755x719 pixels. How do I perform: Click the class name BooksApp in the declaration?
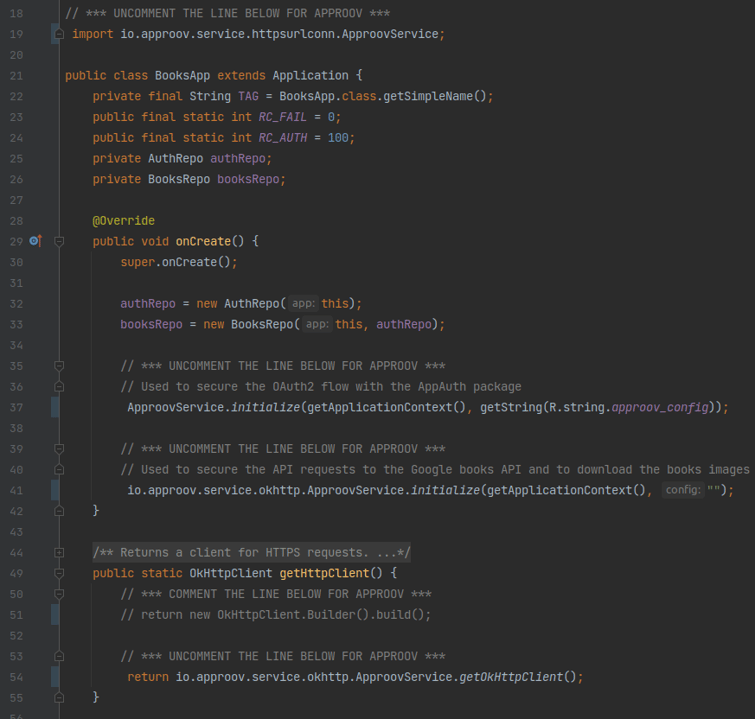pos(182,76)
